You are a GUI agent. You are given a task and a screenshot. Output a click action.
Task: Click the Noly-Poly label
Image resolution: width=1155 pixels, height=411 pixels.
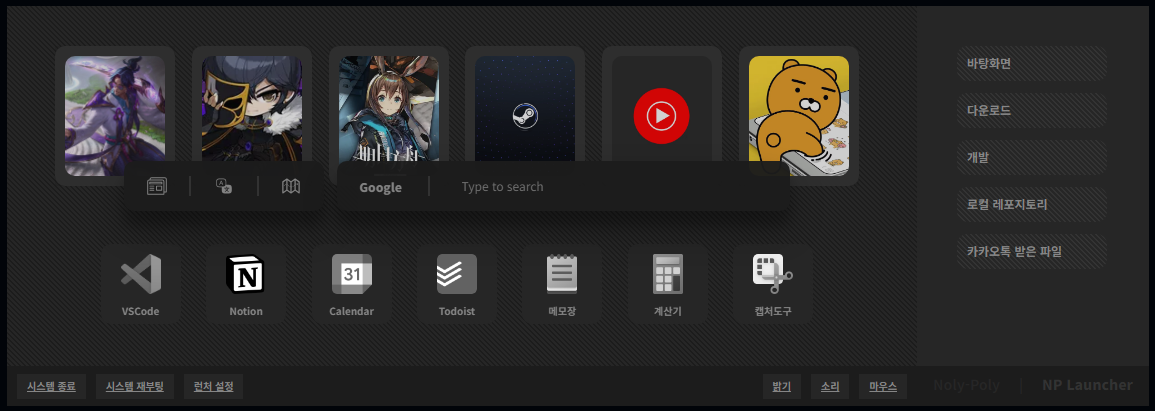pos(966,385)
